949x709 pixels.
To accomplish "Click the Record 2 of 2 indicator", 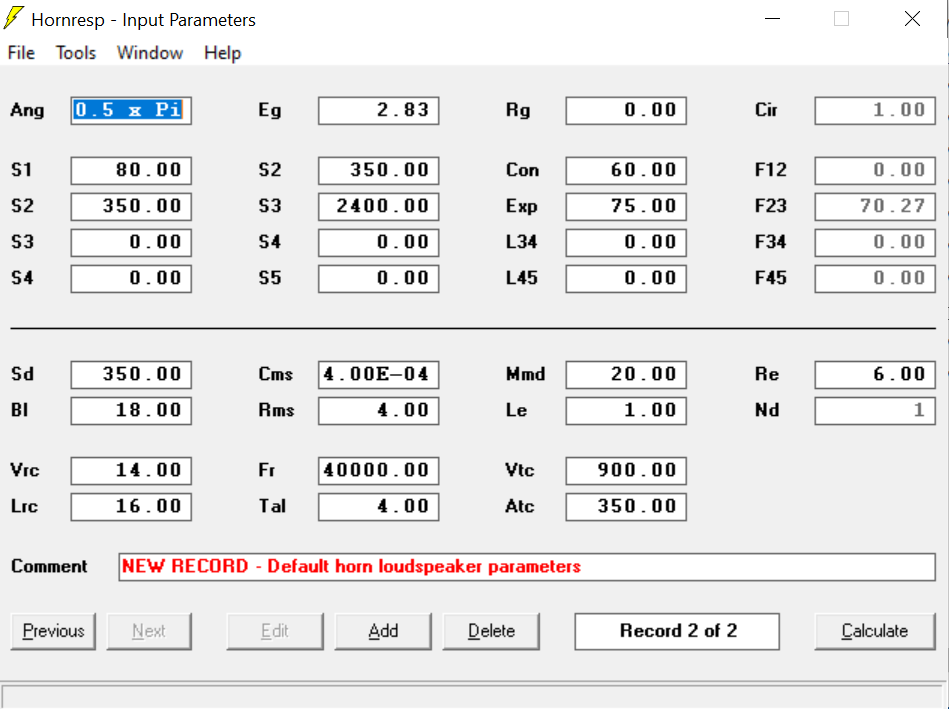I will click(677, 632).
